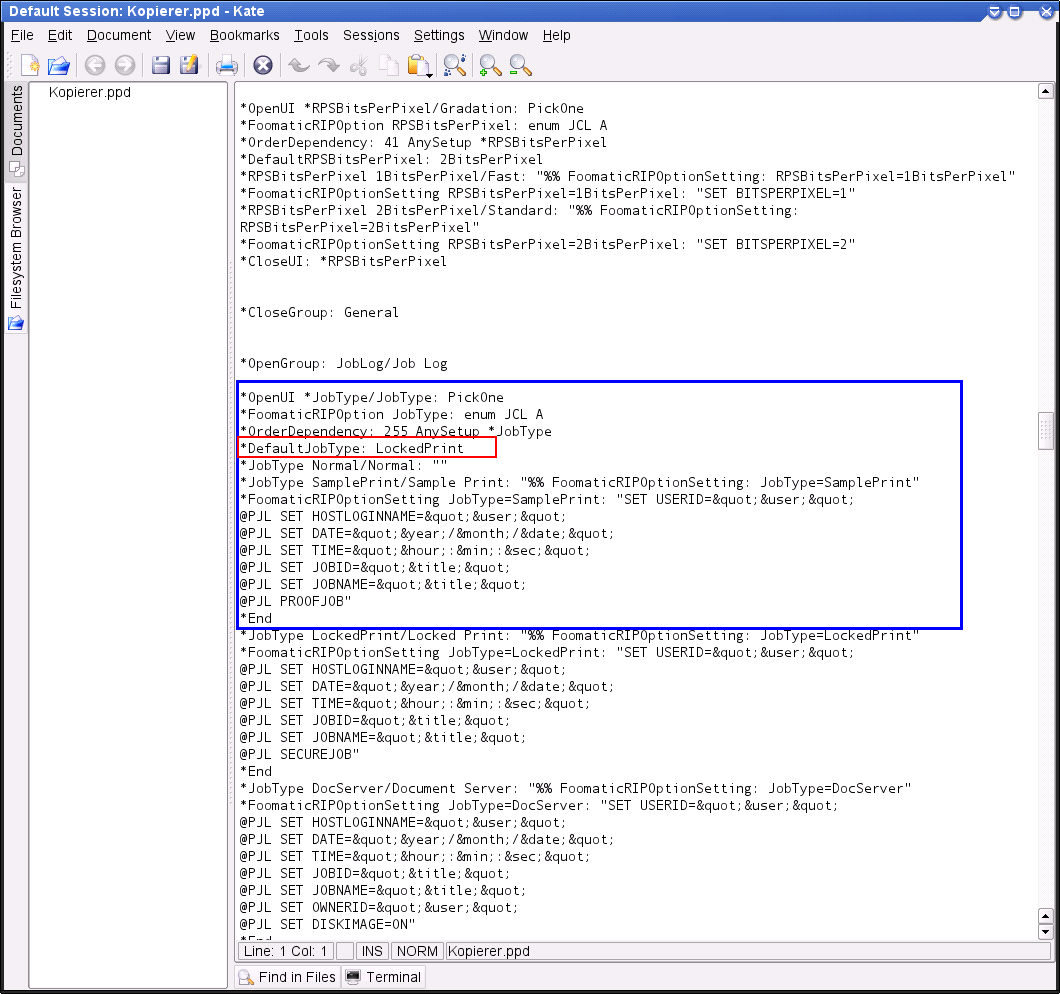Open the Bookmarks menu
Screen dimensions: 1060x994
(x=244, y=35)
